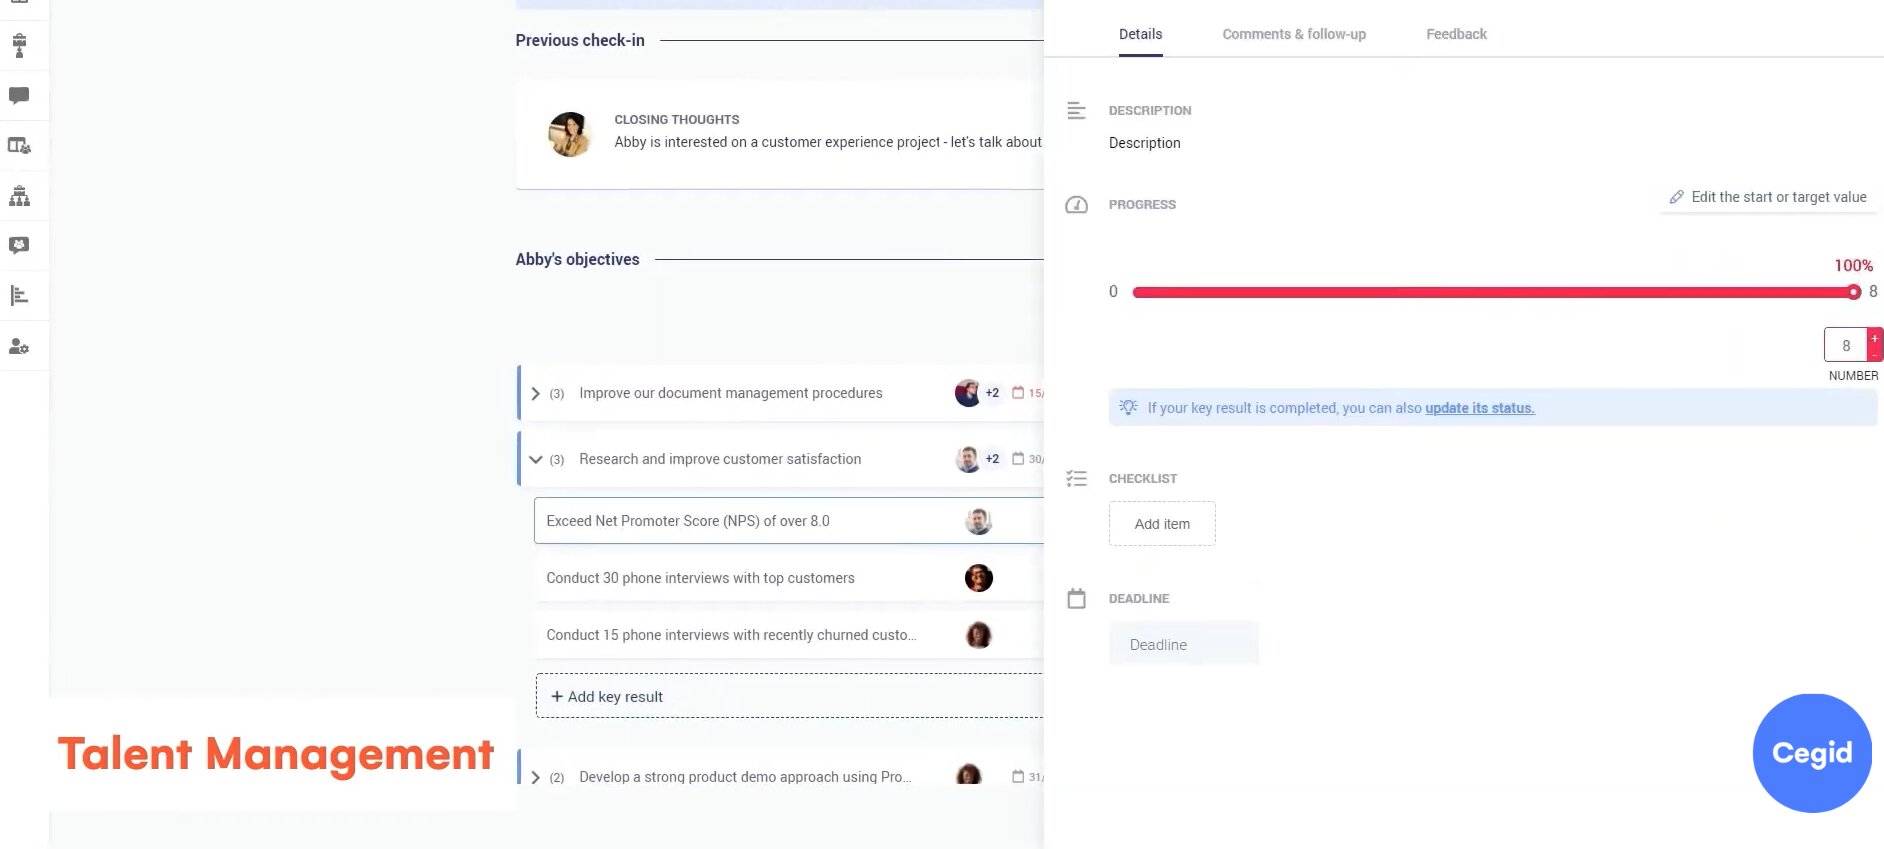Screen dimensions: 1884x849
Task: Follow the update its status link
Action: [1479, 408]
